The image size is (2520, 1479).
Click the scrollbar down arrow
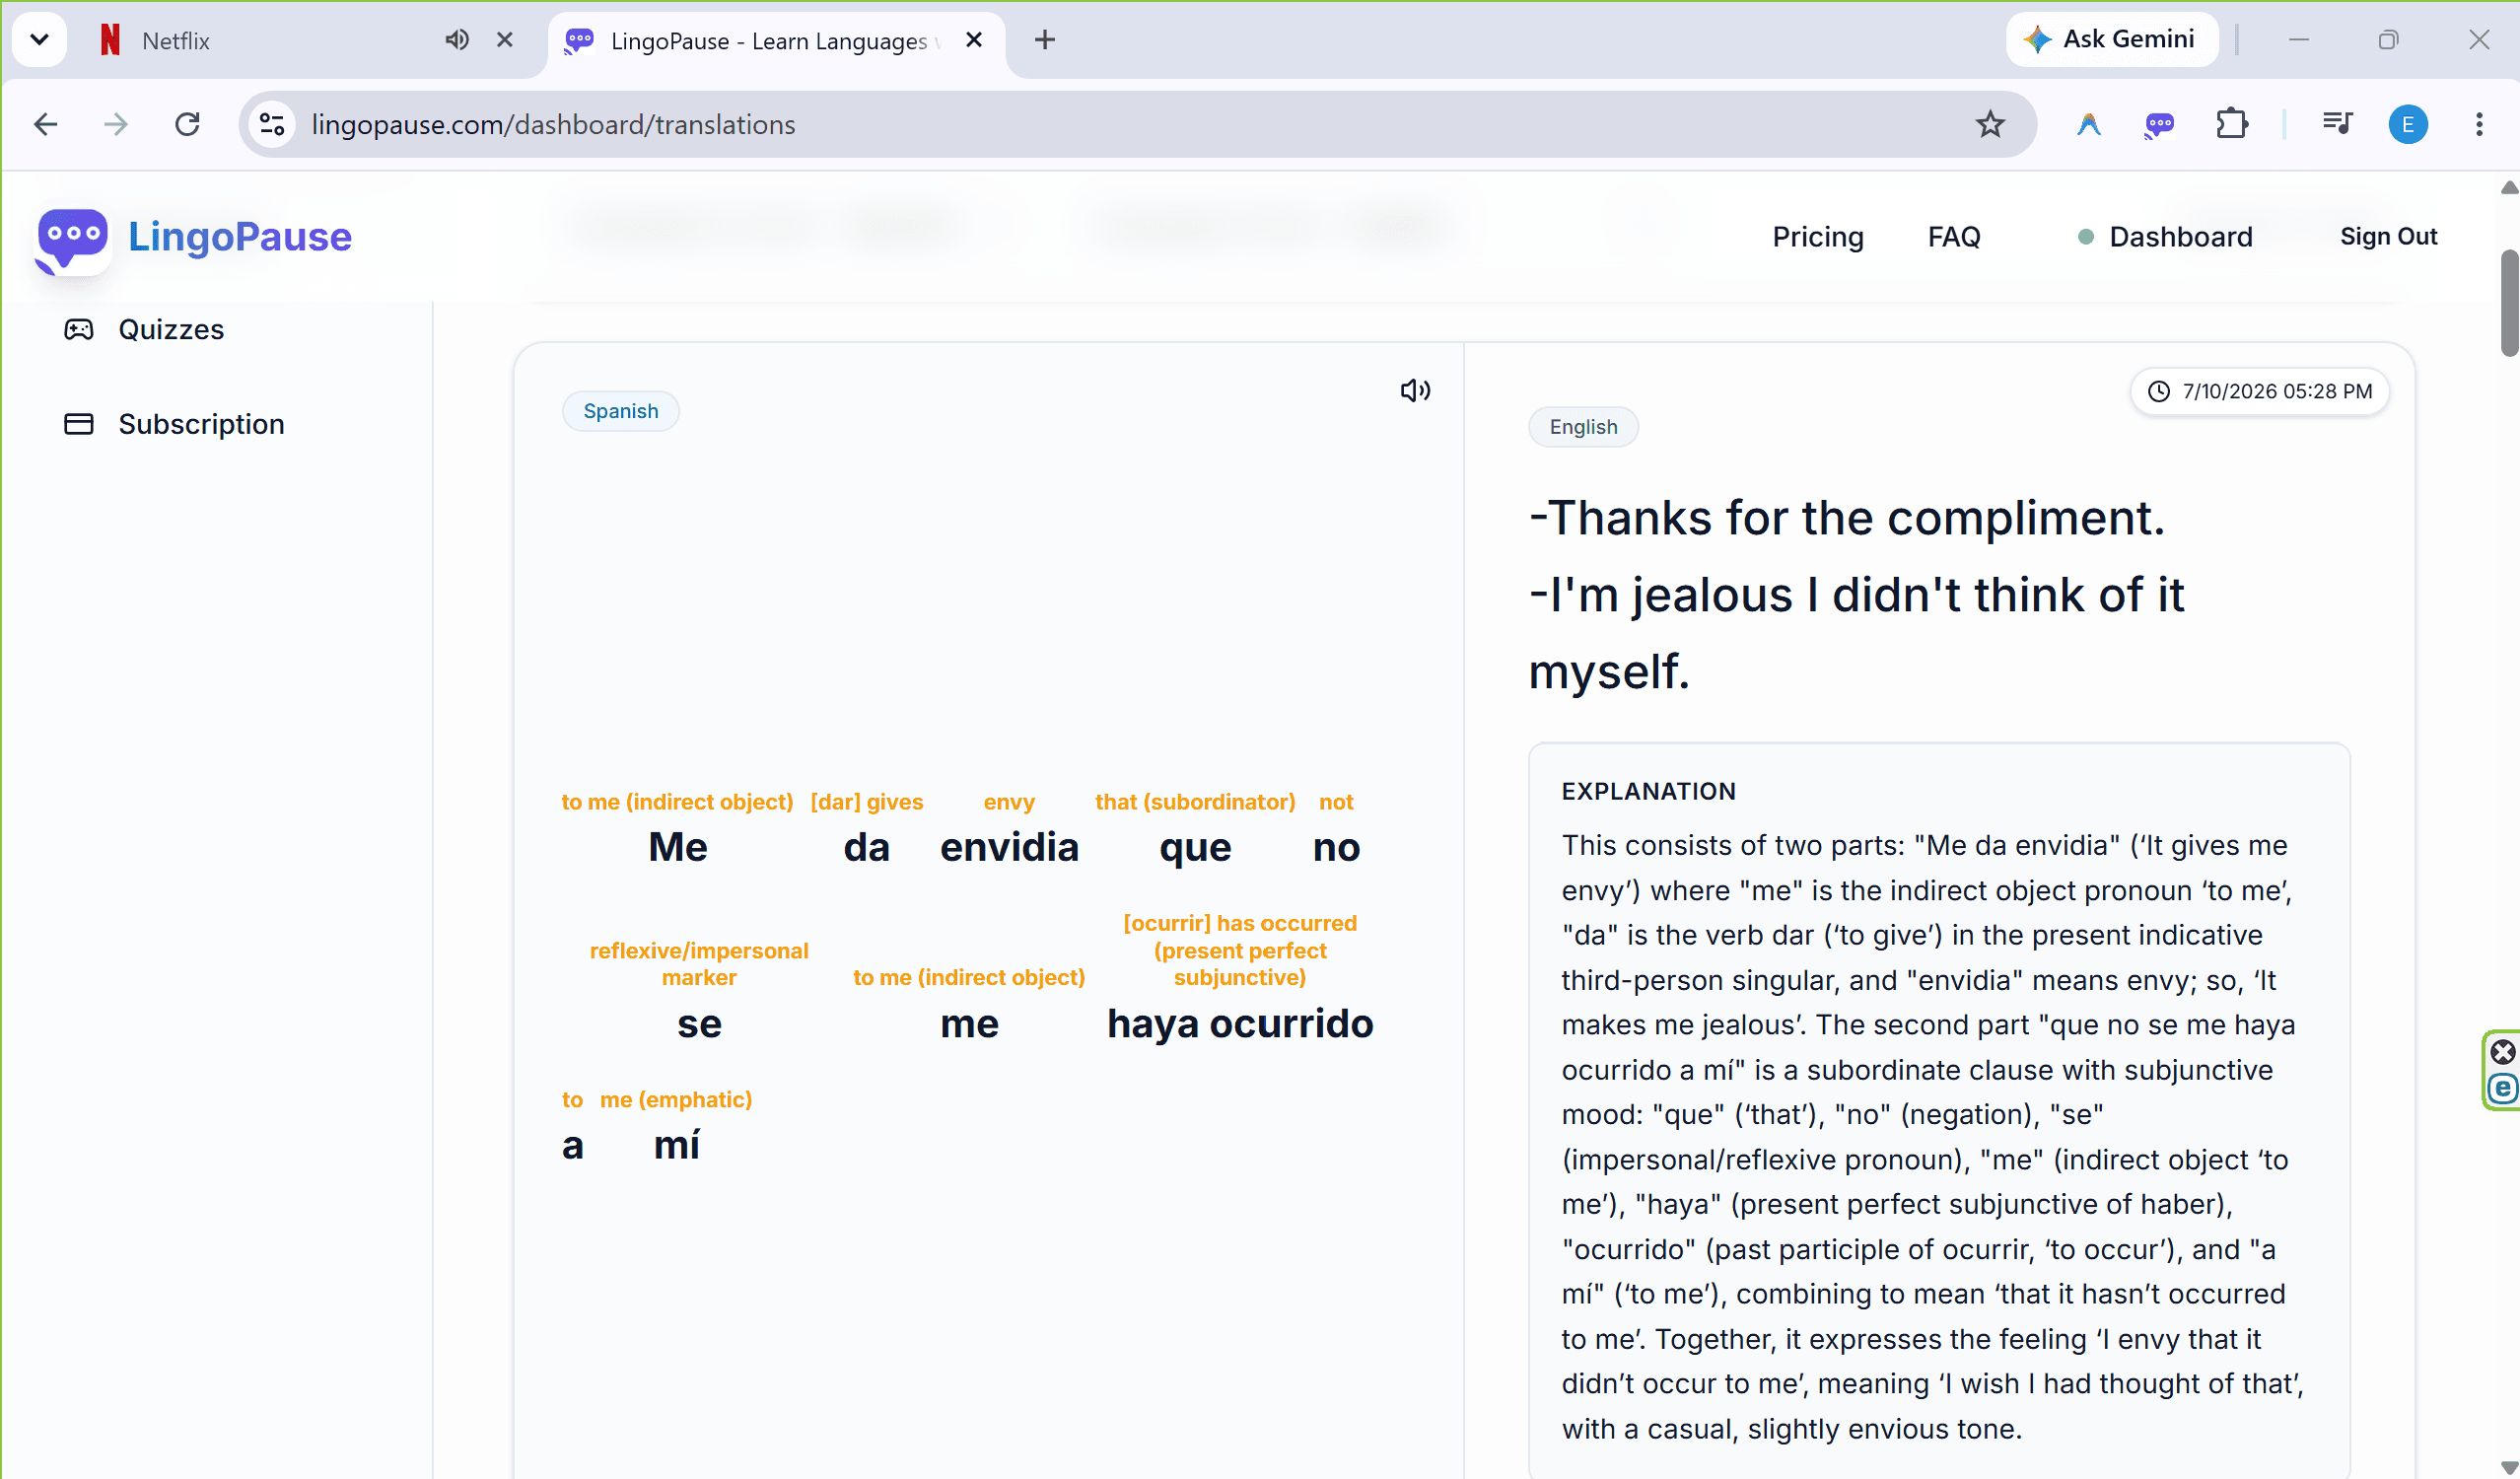pos(2508,1467)
